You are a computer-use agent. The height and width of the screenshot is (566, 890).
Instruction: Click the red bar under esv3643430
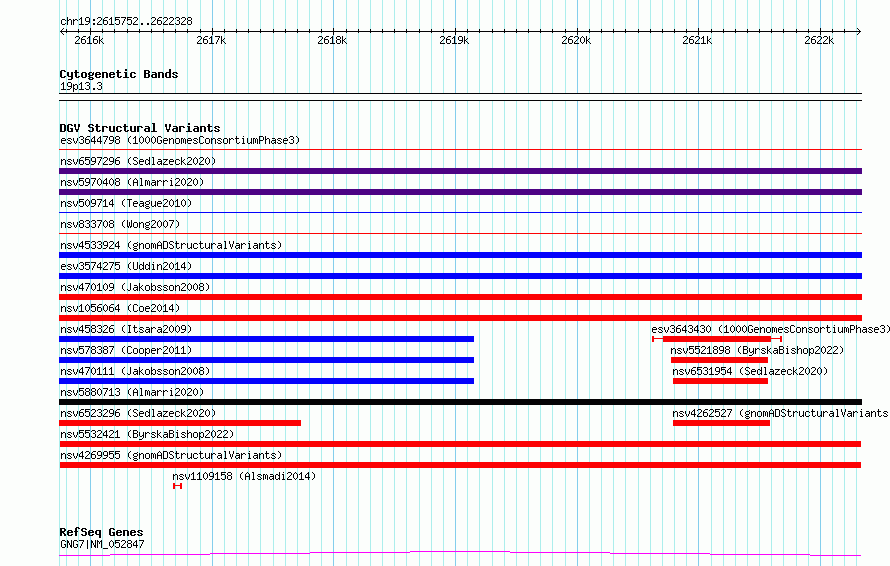pyautogui.click(x=717, y=339)
